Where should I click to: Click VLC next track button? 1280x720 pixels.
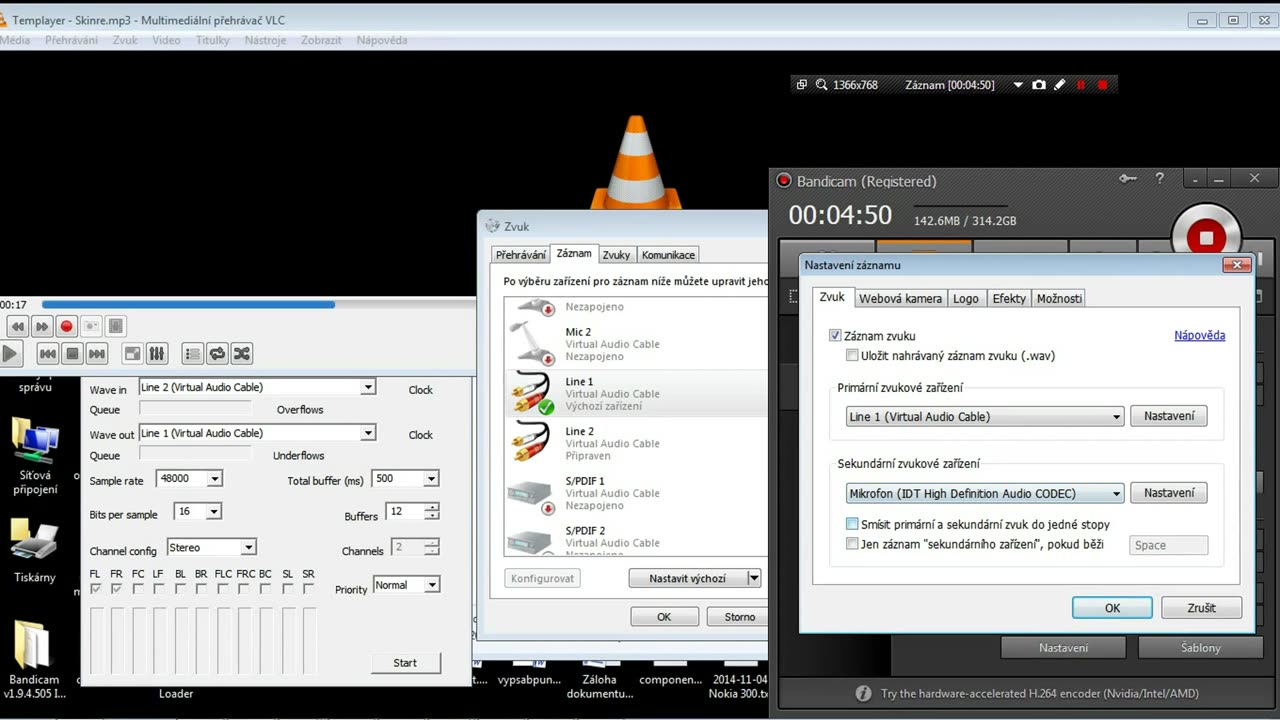coord(97,353)
